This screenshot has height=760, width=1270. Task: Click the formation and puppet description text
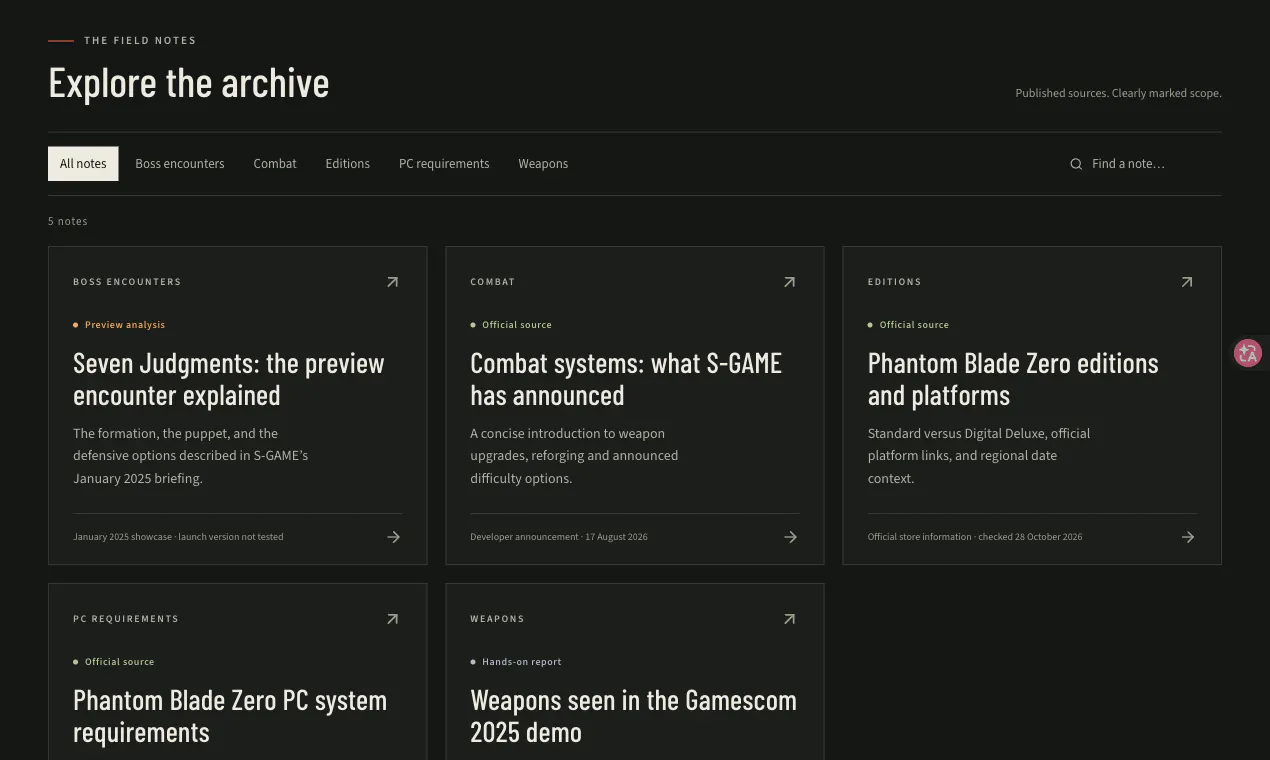tap(190, 456)
